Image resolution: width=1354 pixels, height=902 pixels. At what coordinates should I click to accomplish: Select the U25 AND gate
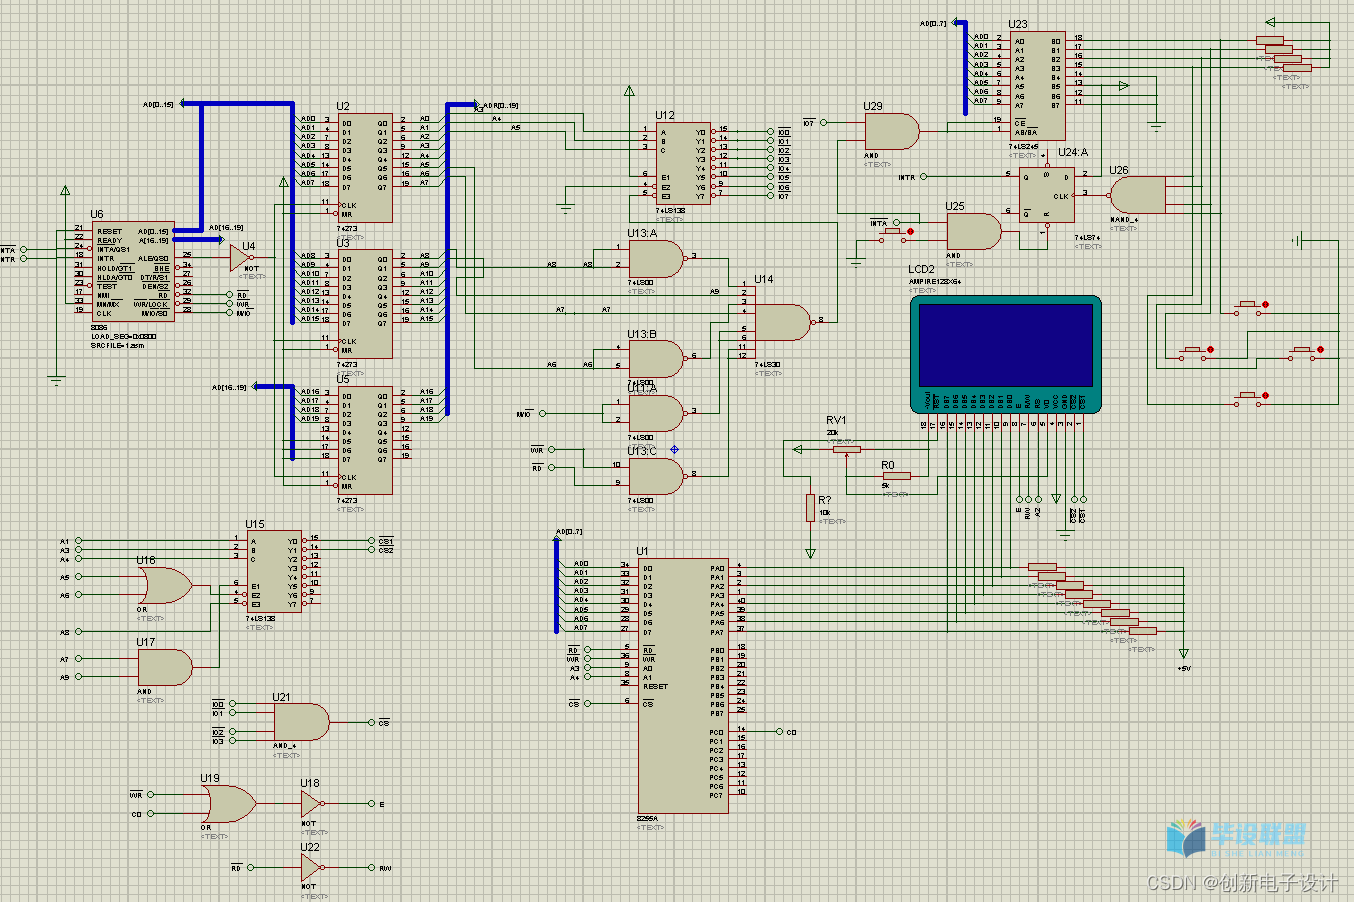(x=974, y=232)
